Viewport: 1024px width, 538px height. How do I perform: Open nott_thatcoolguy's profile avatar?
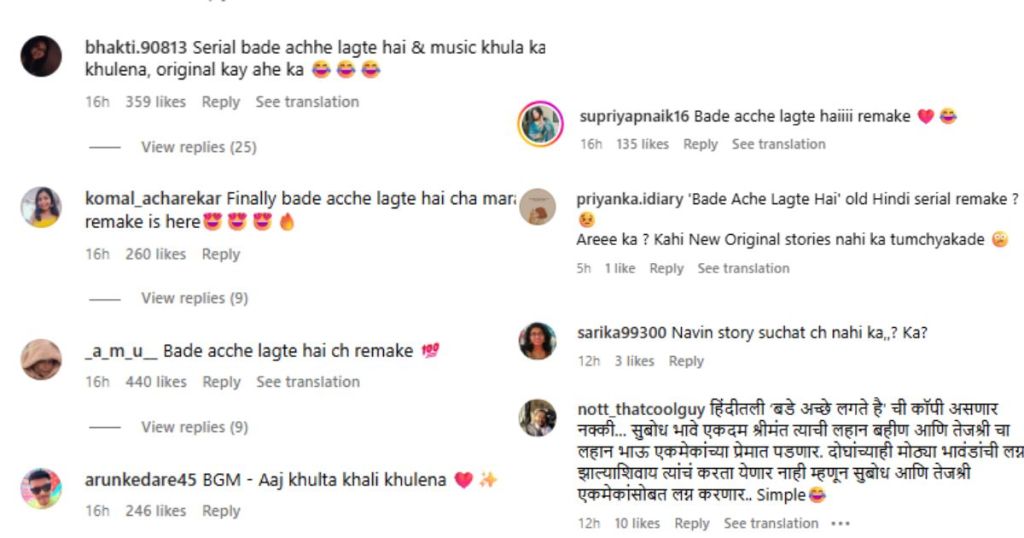tap(537, 418)
